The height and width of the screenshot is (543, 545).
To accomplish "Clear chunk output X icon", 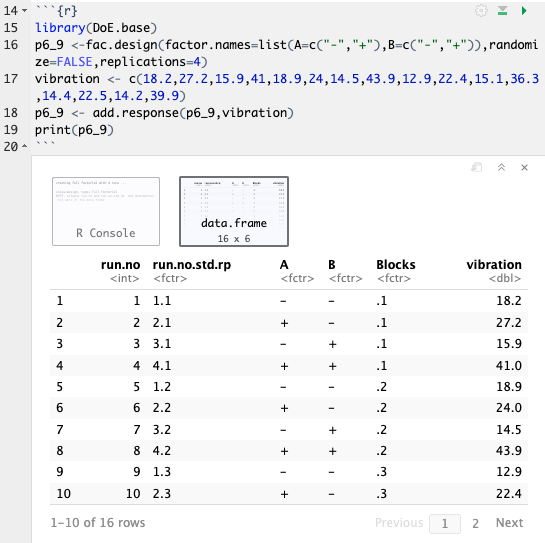I will [524, 168].
